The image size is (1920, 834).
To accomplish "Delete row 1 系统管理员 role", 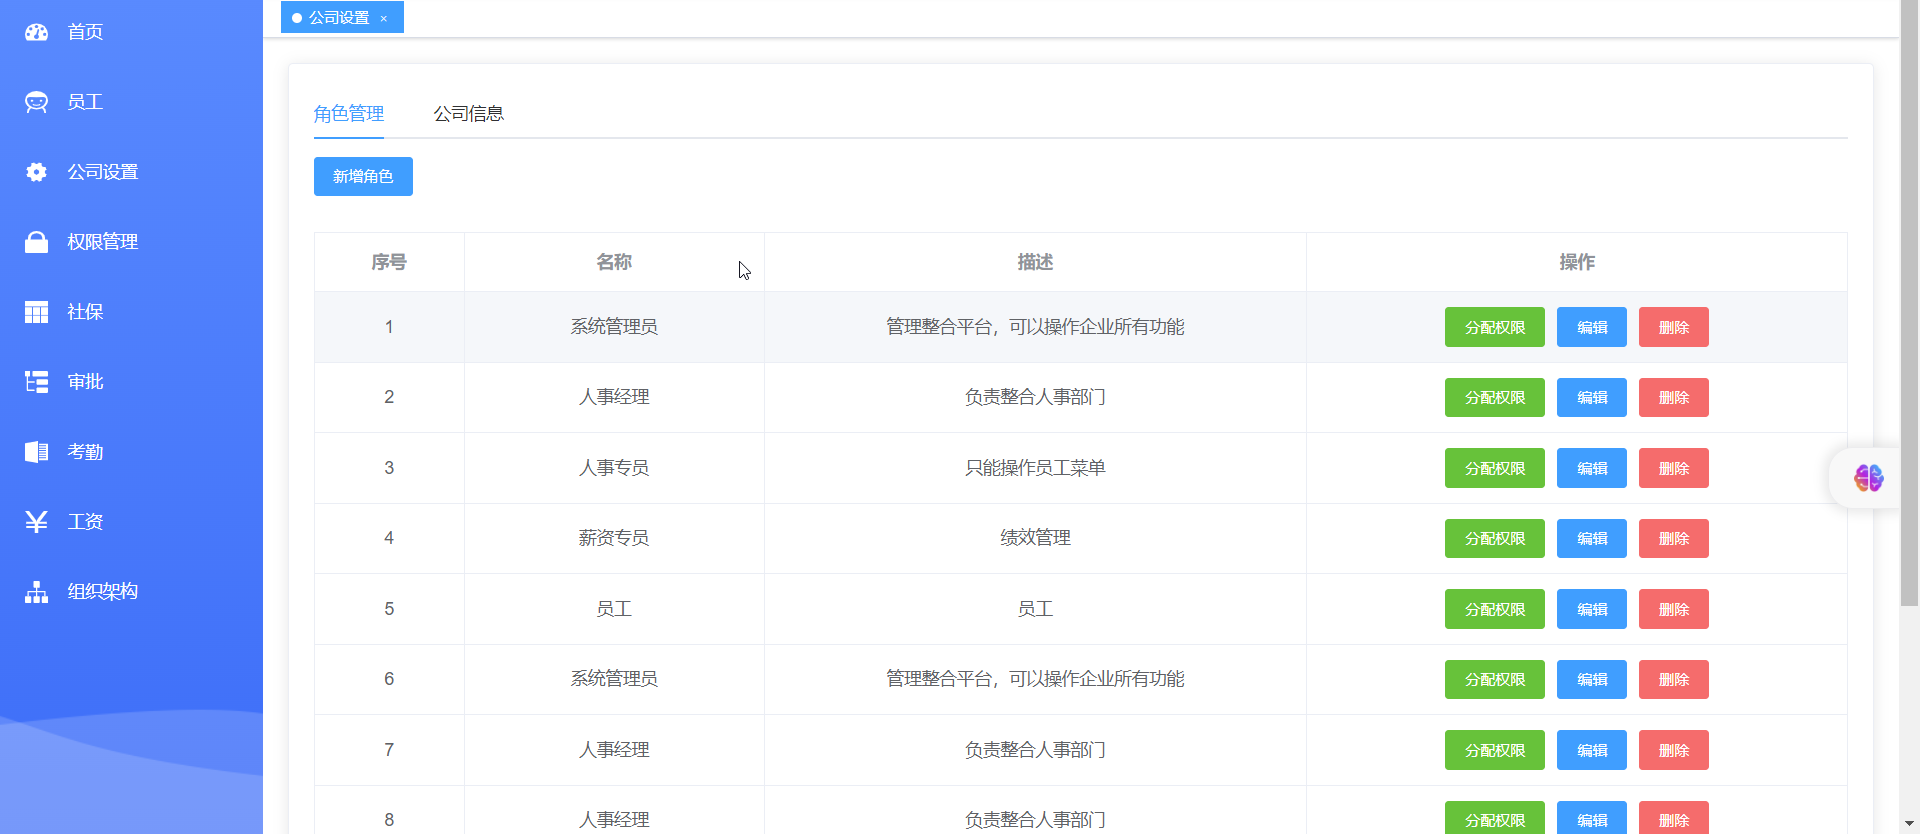I will pyautogui.click(x=1674, y=327).
